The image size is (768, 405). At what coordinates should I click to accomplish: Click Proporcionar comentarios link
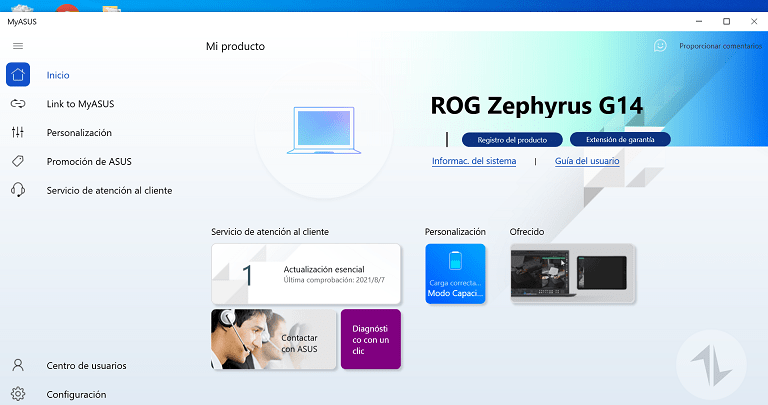[x=720, y=46]
